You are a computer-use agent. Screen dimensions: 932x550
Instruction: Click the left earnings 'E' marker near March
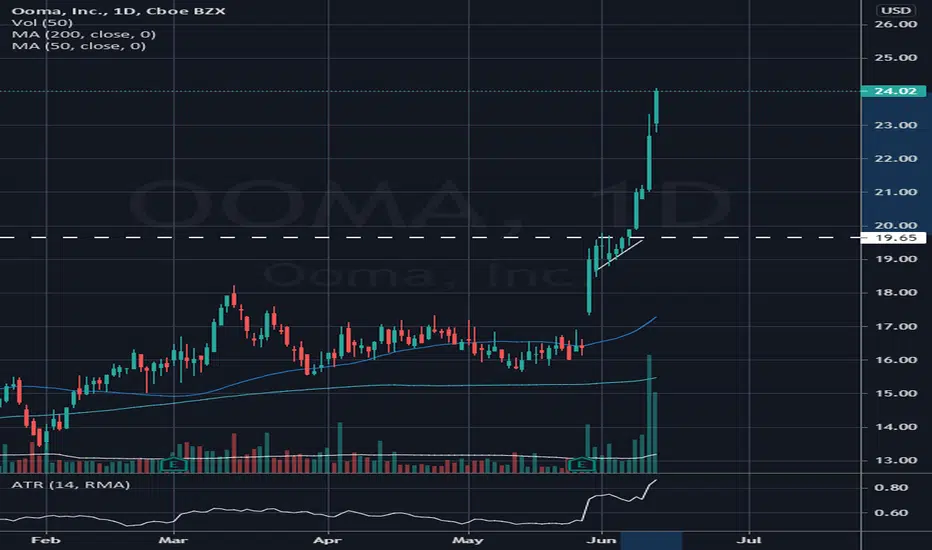pos(174,464)
